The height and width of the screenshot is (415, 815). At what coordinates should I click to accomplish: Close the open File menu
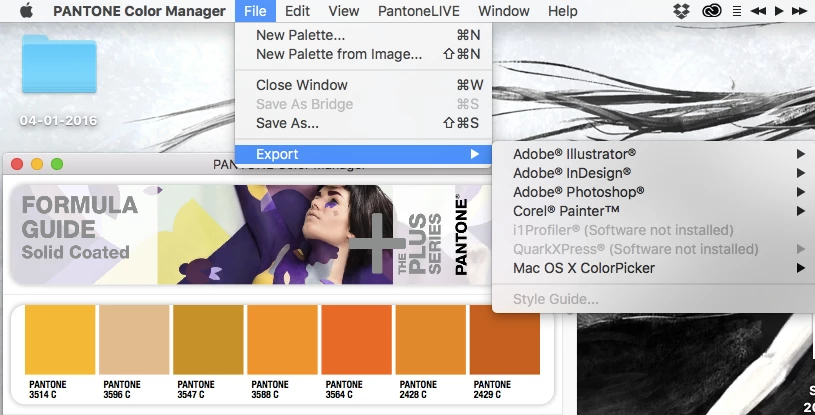pyautogui.click(x=255, y=11)
